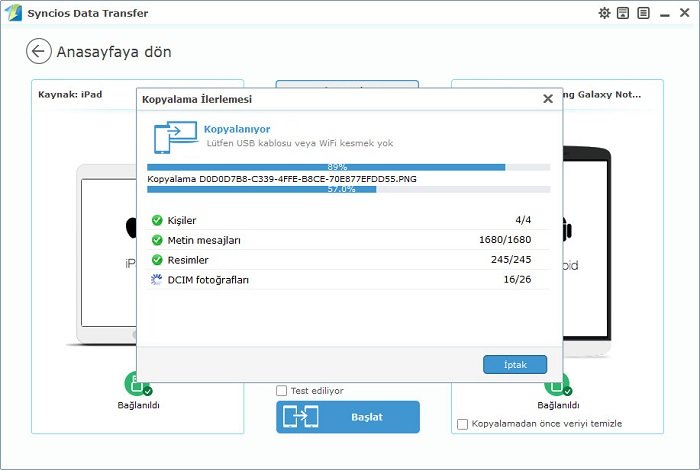Screen dimensions: 700x470
Task: Click the back arrow next to Anasayfaya dön
Action: 38,51
